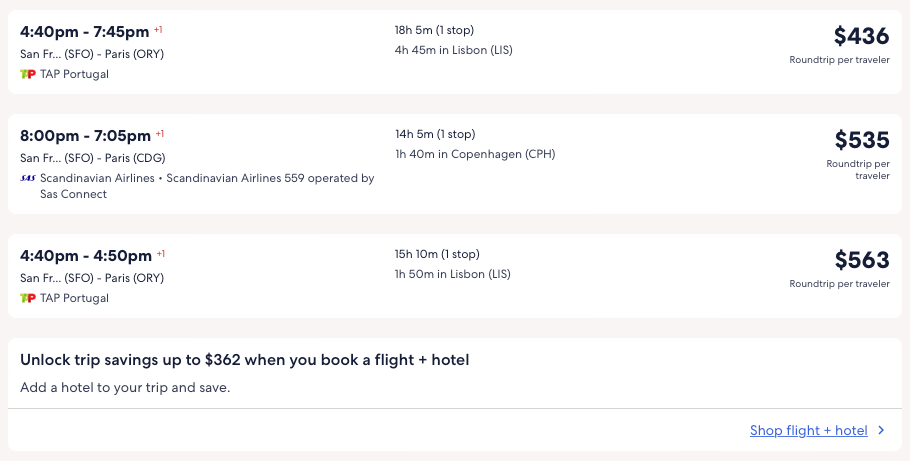Click SFO - Paris (CDG) route text

[x=92, y=158]
